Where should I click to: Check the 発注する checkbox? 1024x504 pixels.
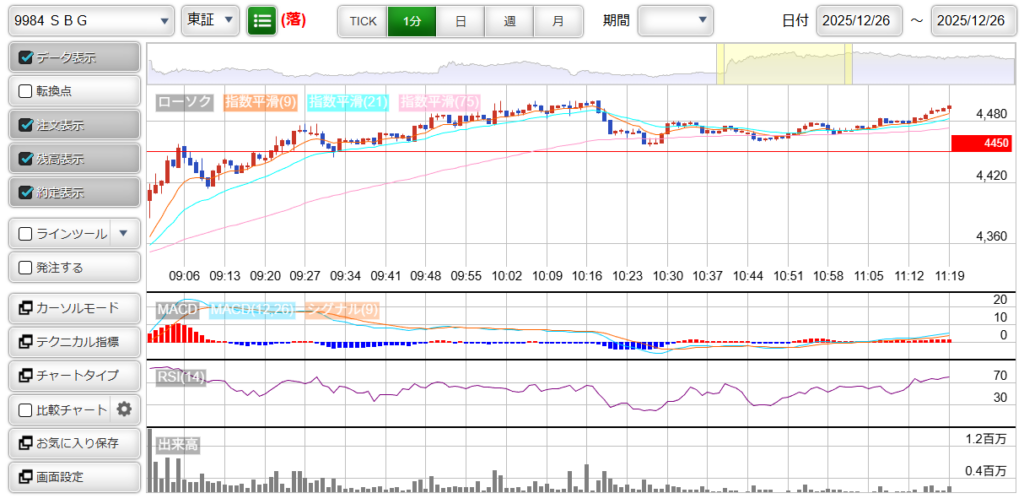coord(27,268)
